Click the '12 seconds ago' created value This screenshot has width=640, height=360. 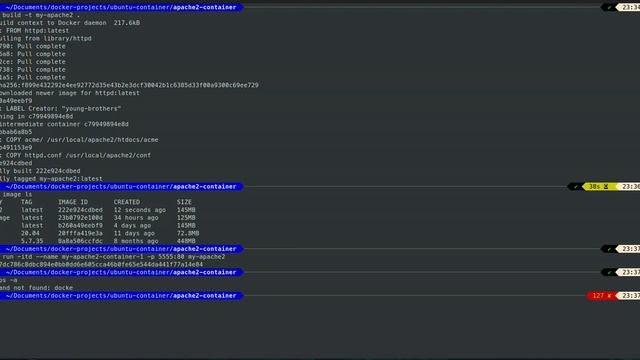pos(140,210)
